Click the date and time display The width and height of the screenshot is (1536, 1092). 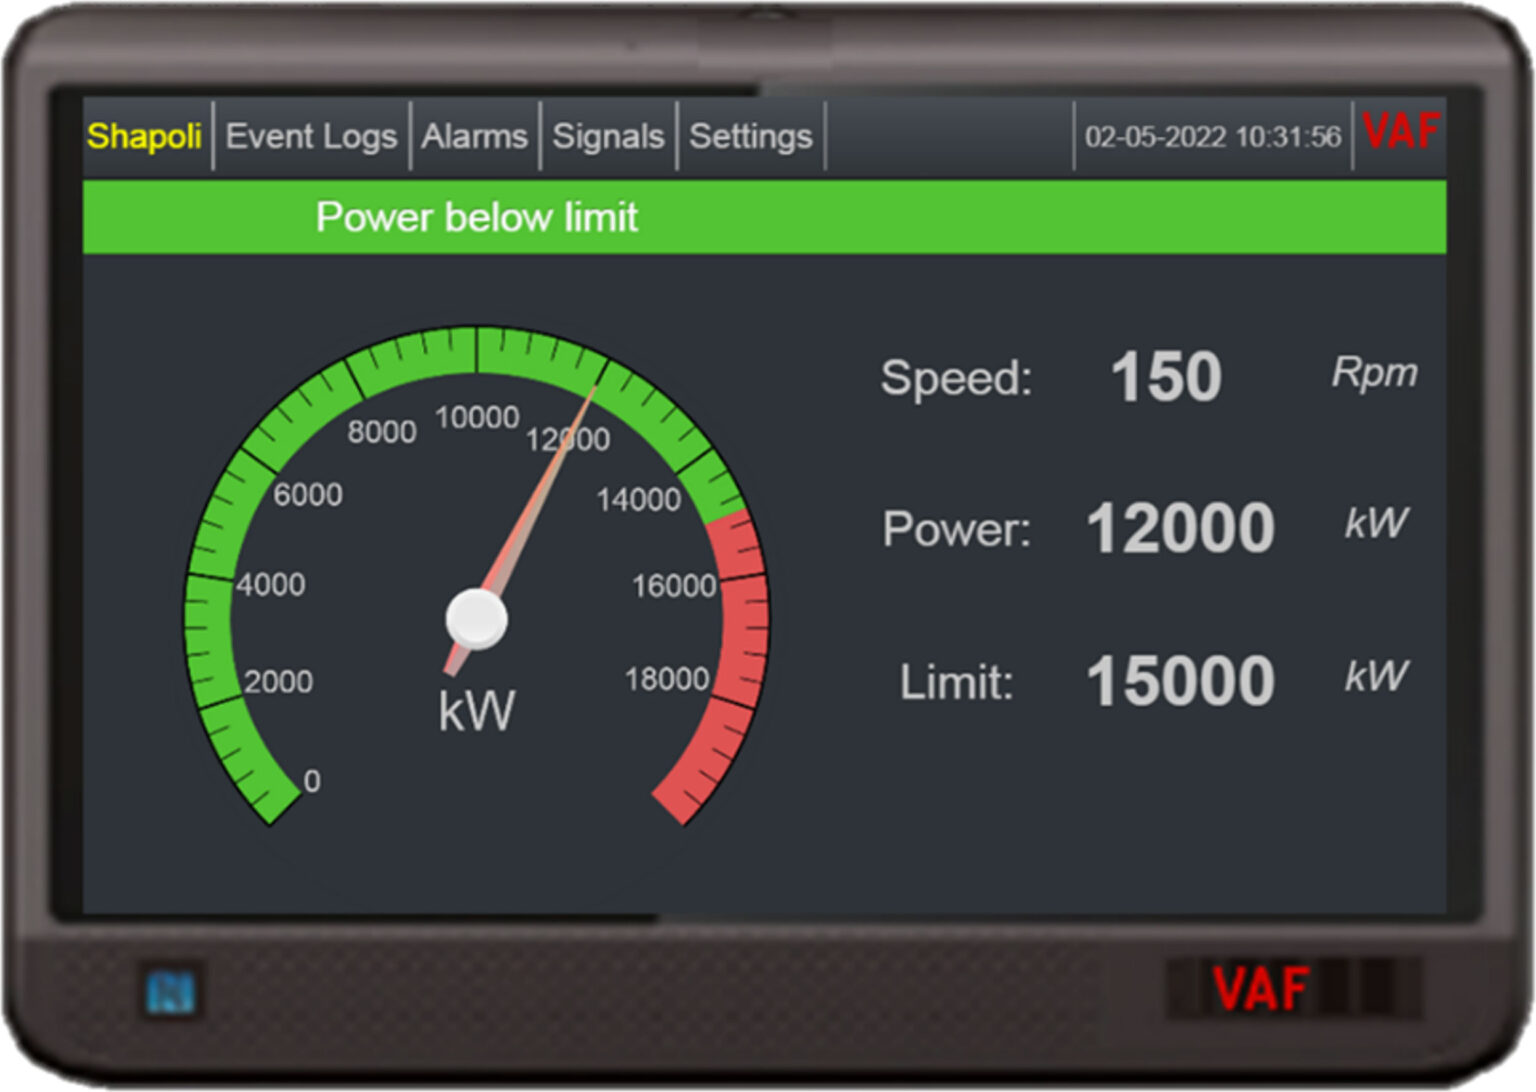tap(1212, 137)
